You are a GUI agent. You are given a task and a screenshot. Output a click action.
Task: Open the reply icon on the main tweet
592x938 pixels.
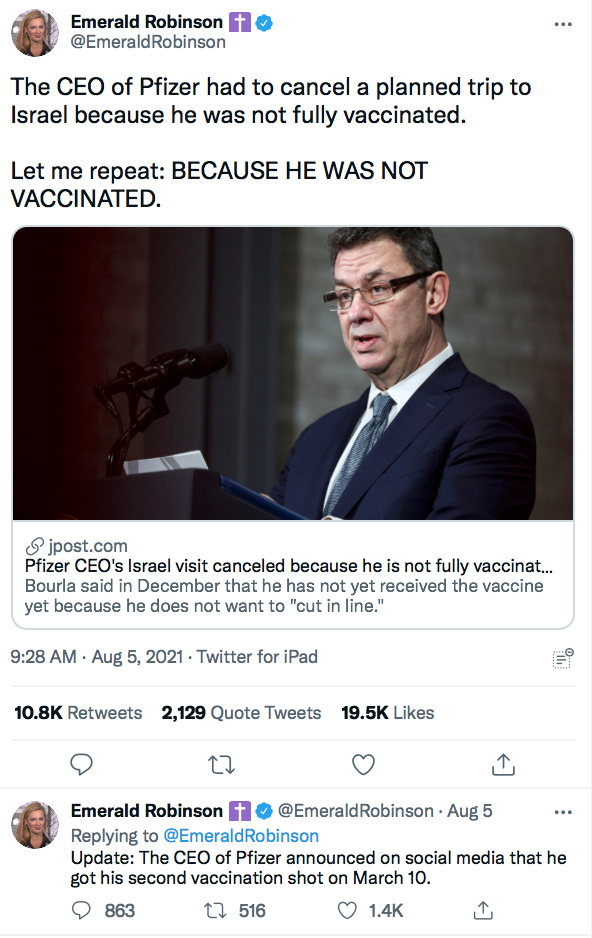tap(81, 763)
